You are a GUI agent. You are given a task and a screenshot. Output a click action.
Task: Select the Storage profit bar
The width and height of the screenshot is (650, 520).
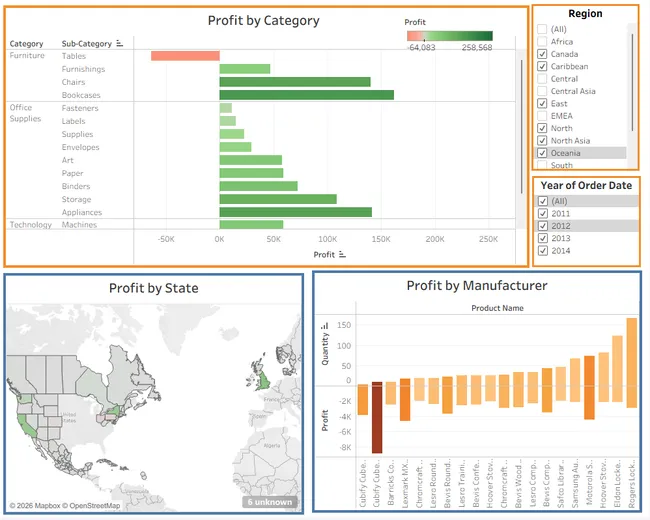278,199
